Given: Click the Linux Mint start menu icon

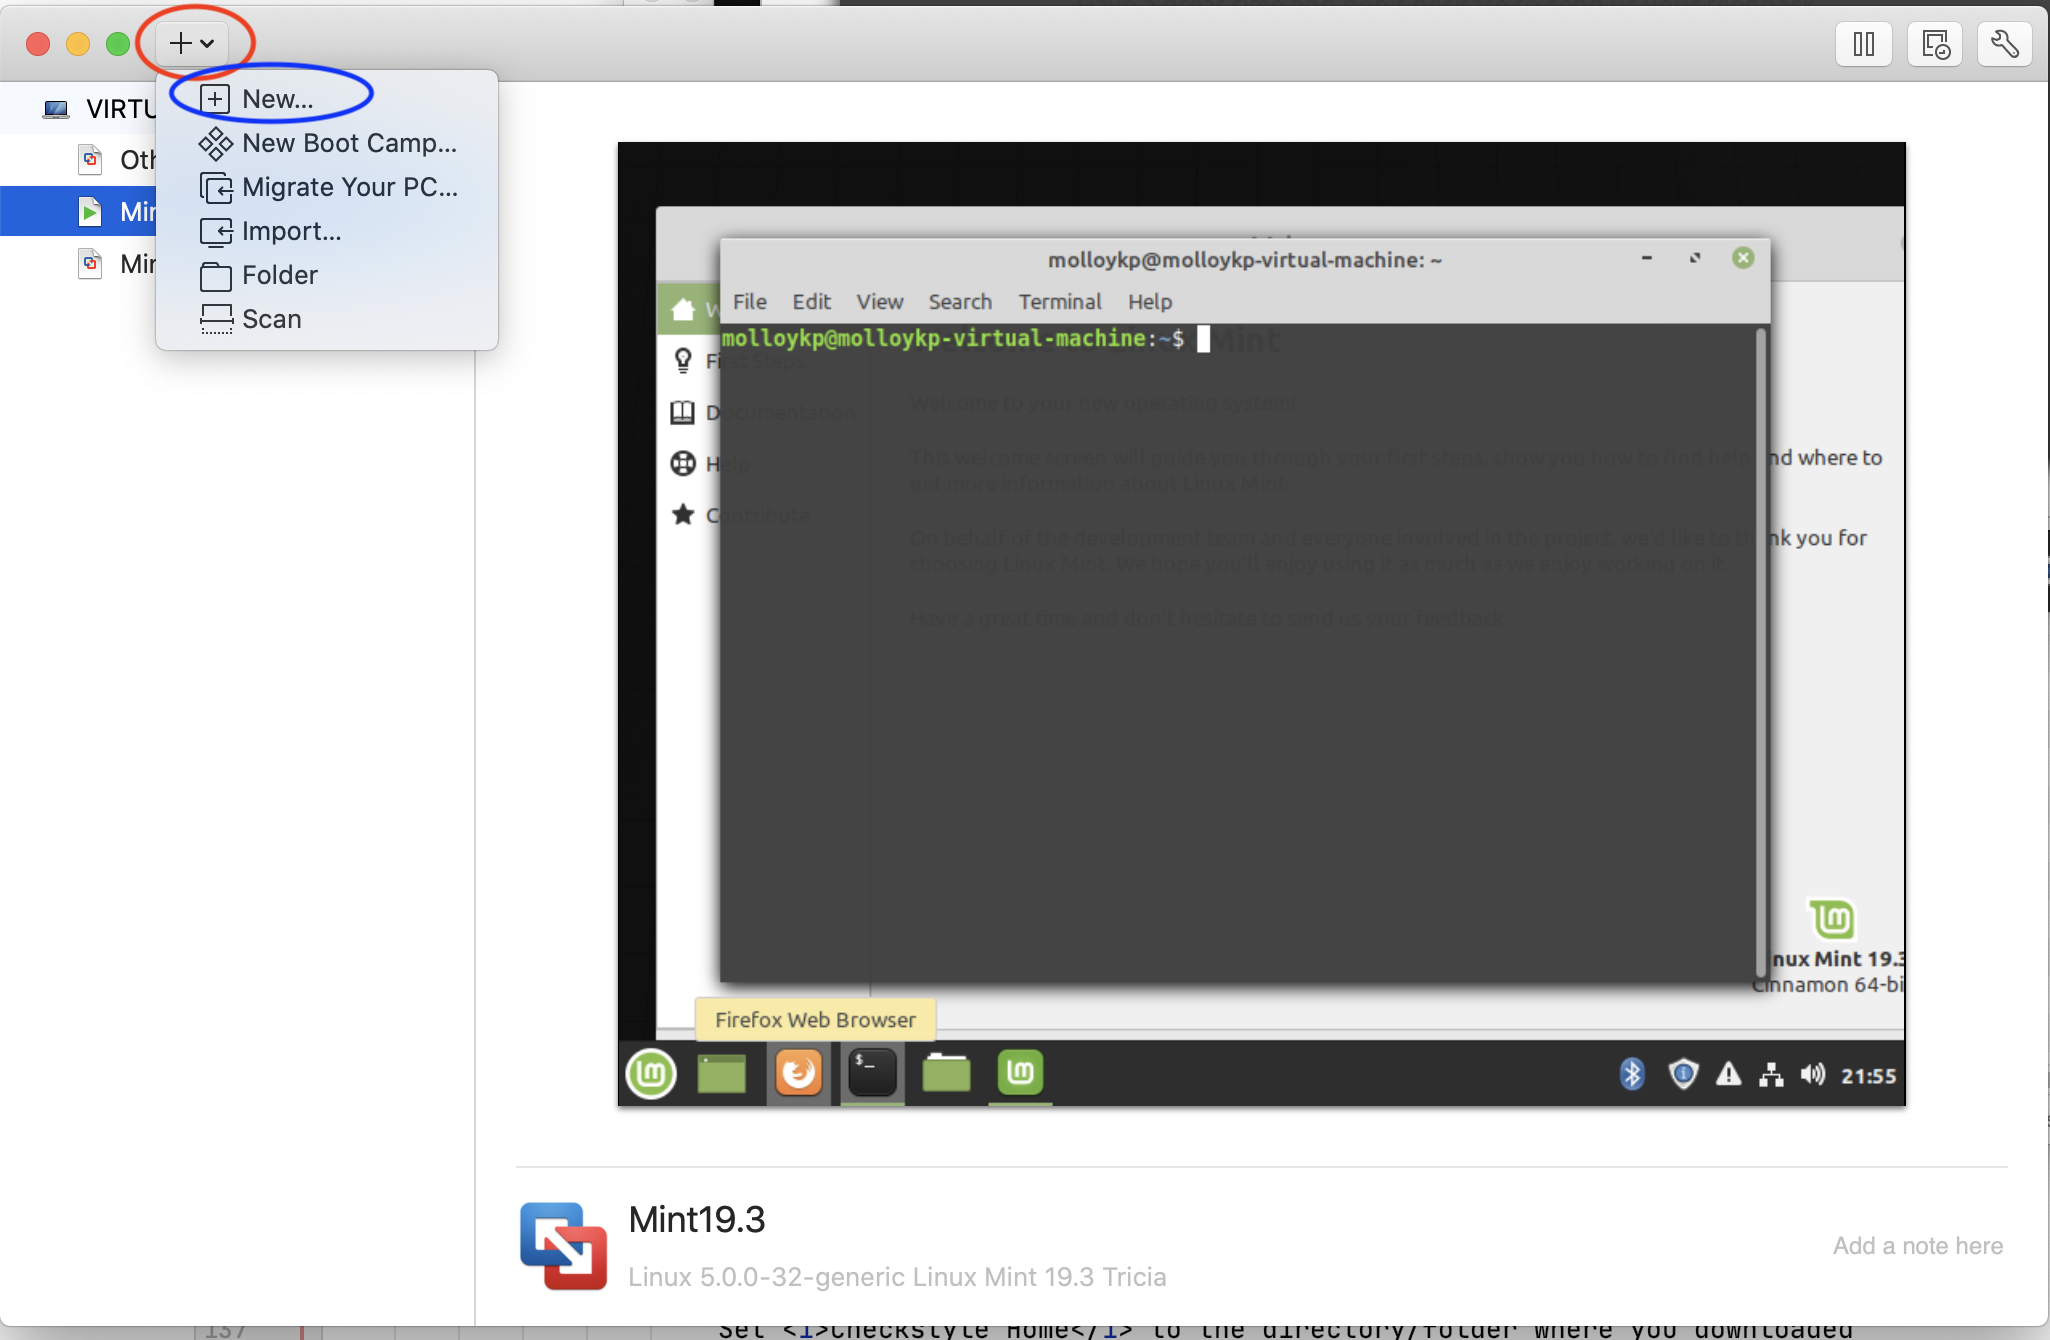Looking at the screenshot, I should pos(651,1074).
